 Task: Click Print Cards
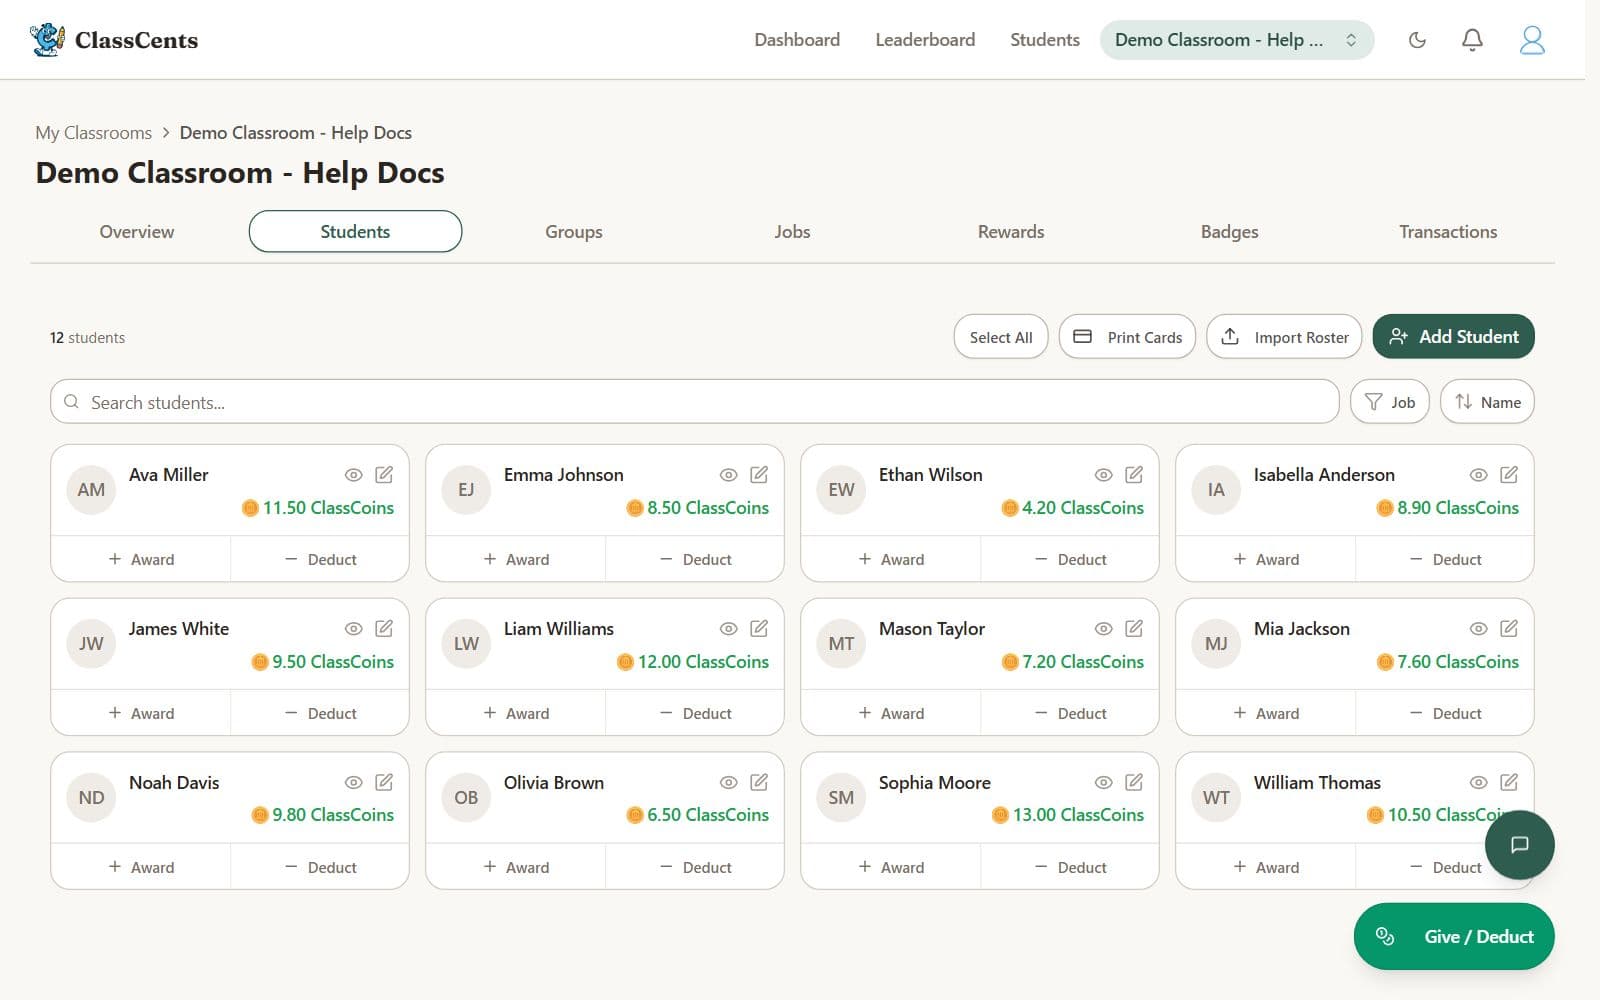pos(1127,337)
